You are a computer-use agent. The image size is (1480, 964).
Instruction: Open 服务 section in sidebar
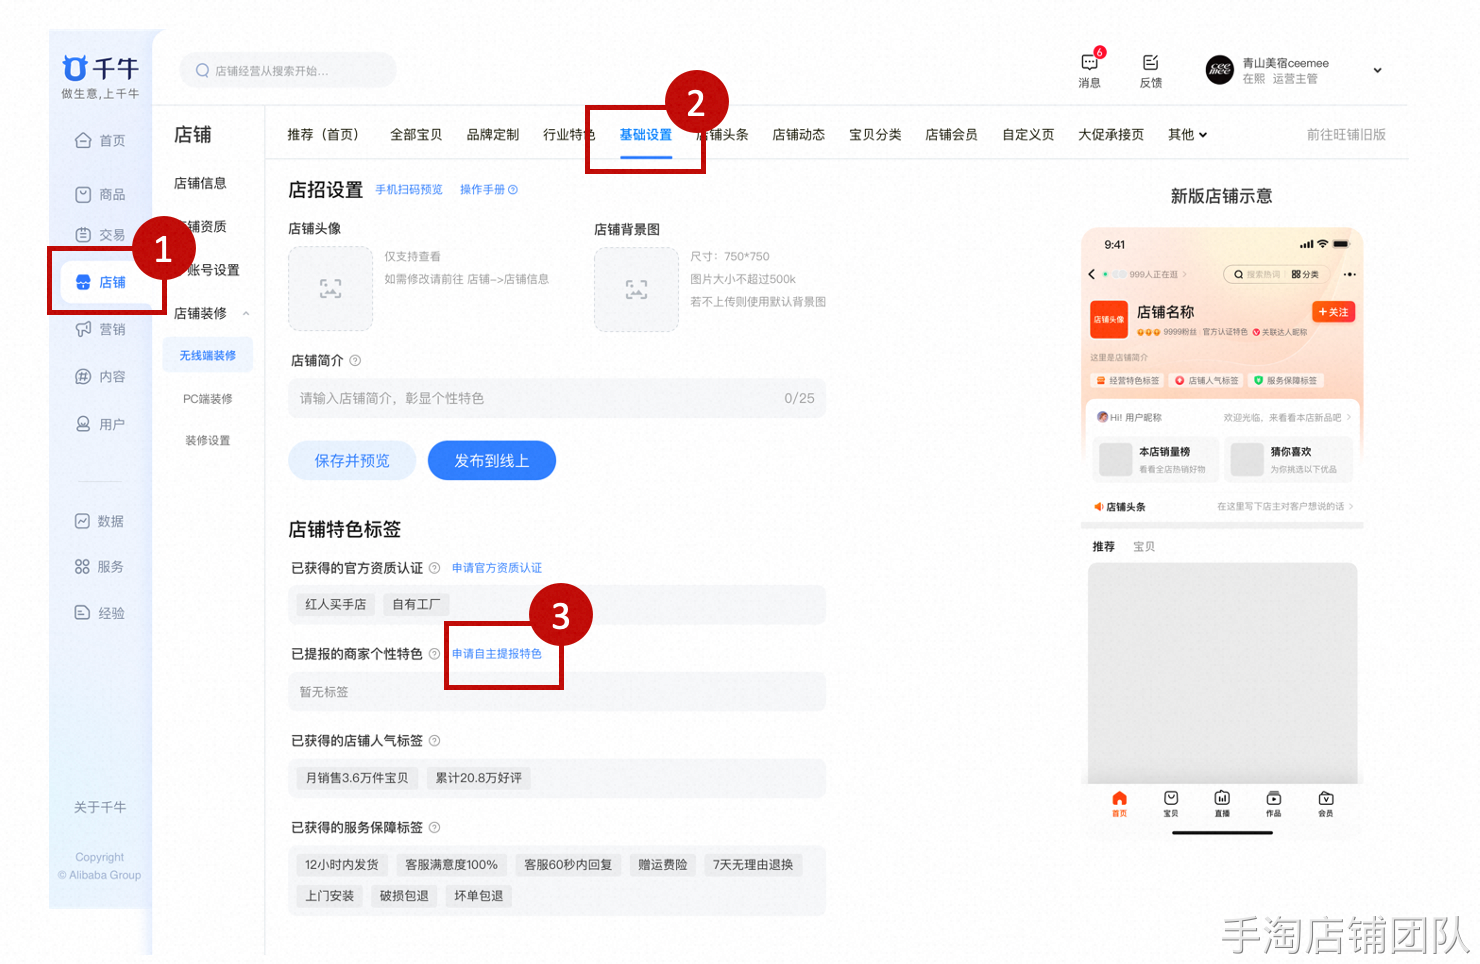99,567
